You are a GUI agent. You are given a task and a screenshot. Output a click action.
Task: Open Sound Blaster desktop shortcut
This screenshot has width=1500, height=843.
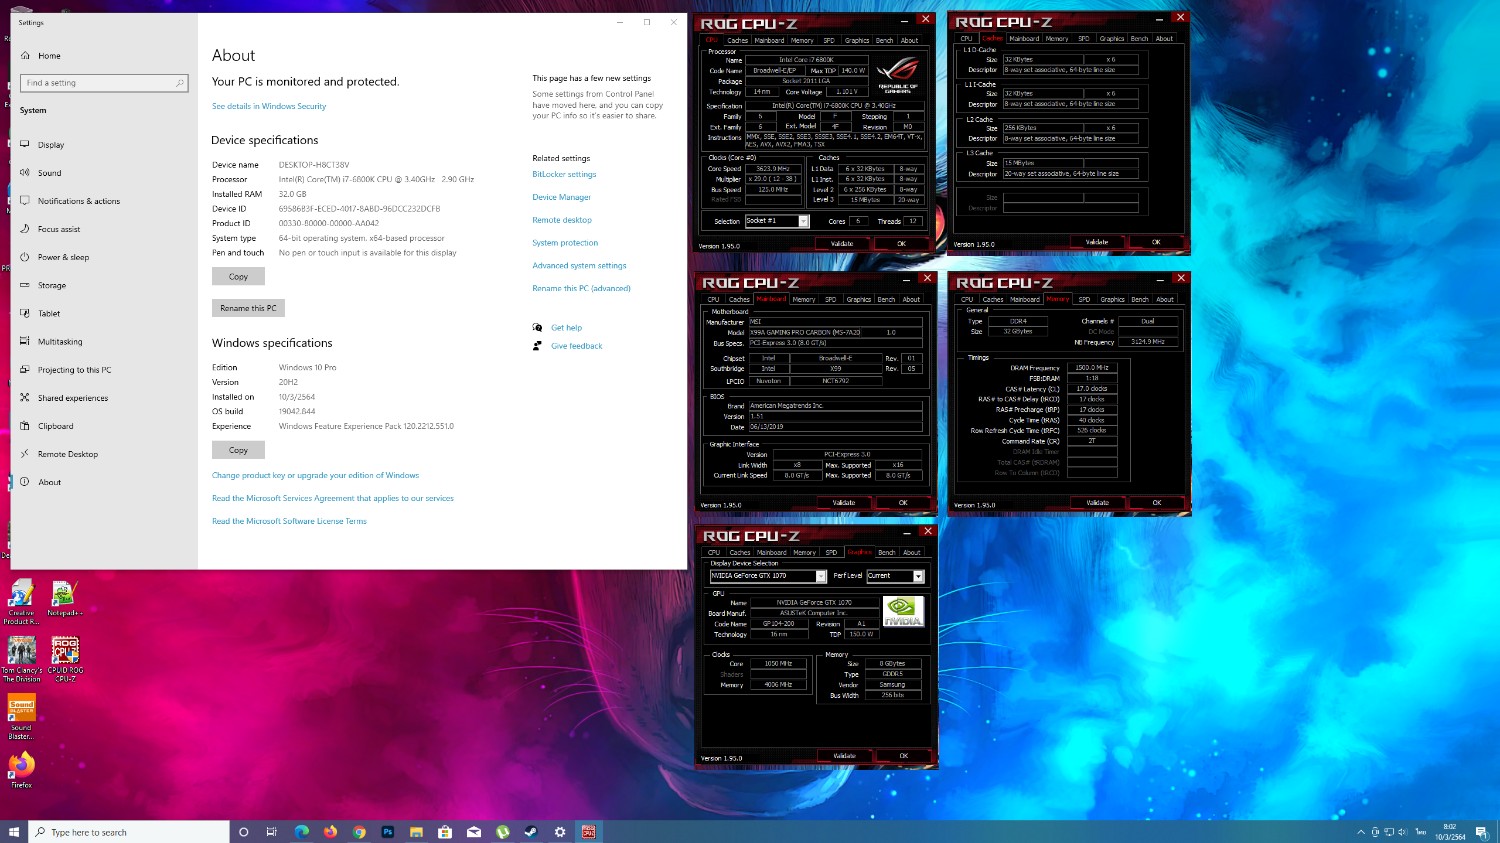tap(21, 716)
